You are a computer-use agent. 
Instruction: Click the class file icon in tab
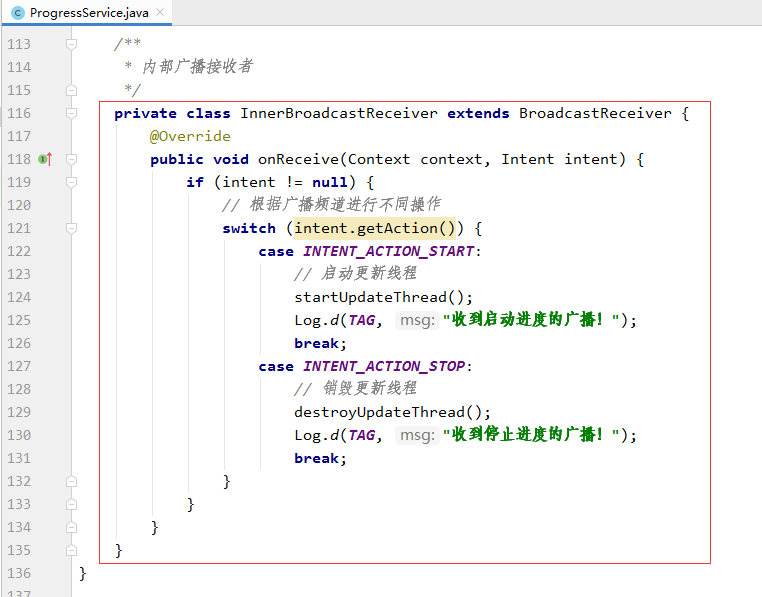click(x=17, y=13)
